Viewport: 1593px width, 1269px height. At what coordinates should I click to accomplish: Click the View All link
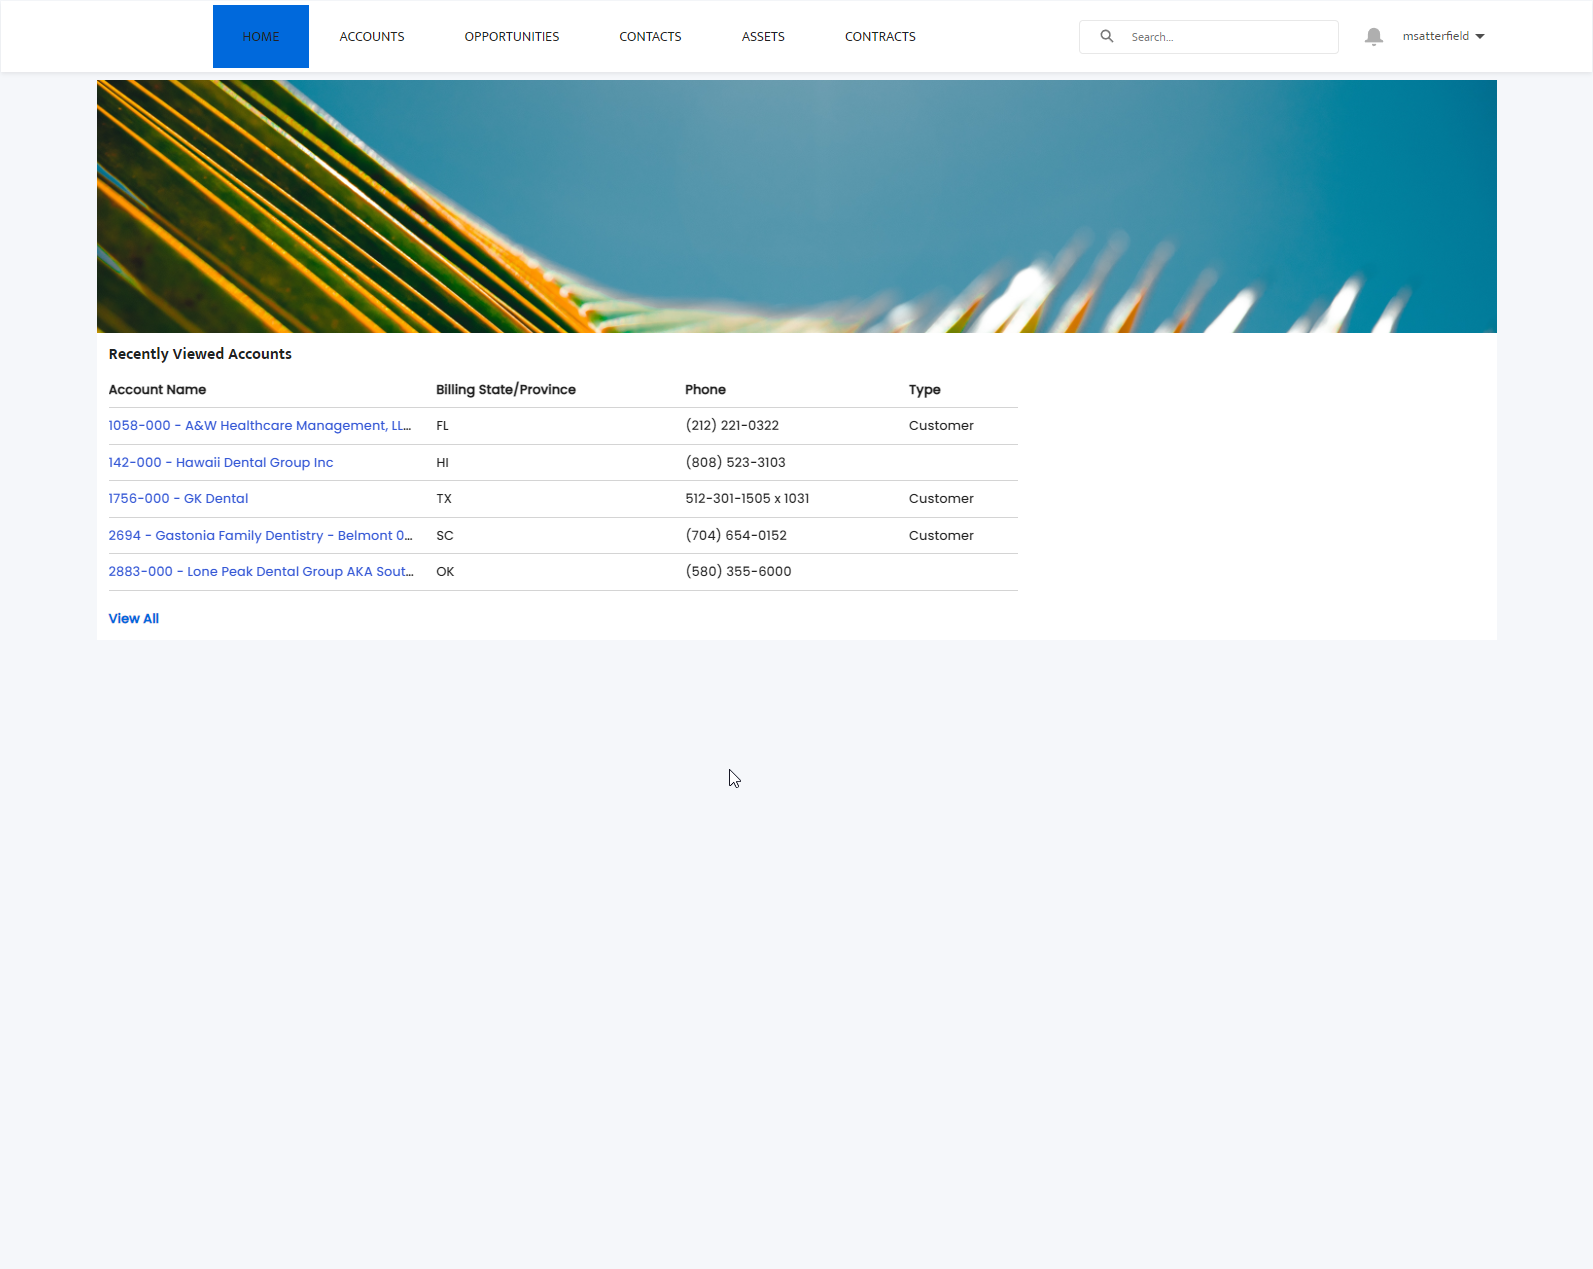(x=134, y=619)
